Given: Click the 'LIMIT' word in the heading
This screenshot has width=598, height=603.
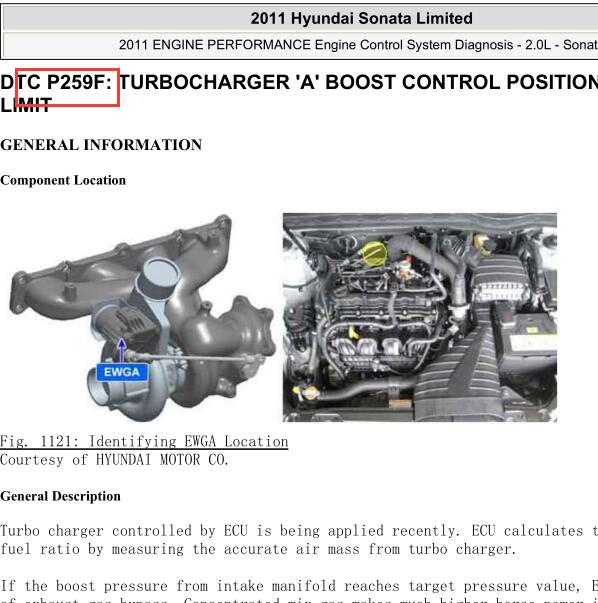Looking at the screenshot, I should click(26, 105).
